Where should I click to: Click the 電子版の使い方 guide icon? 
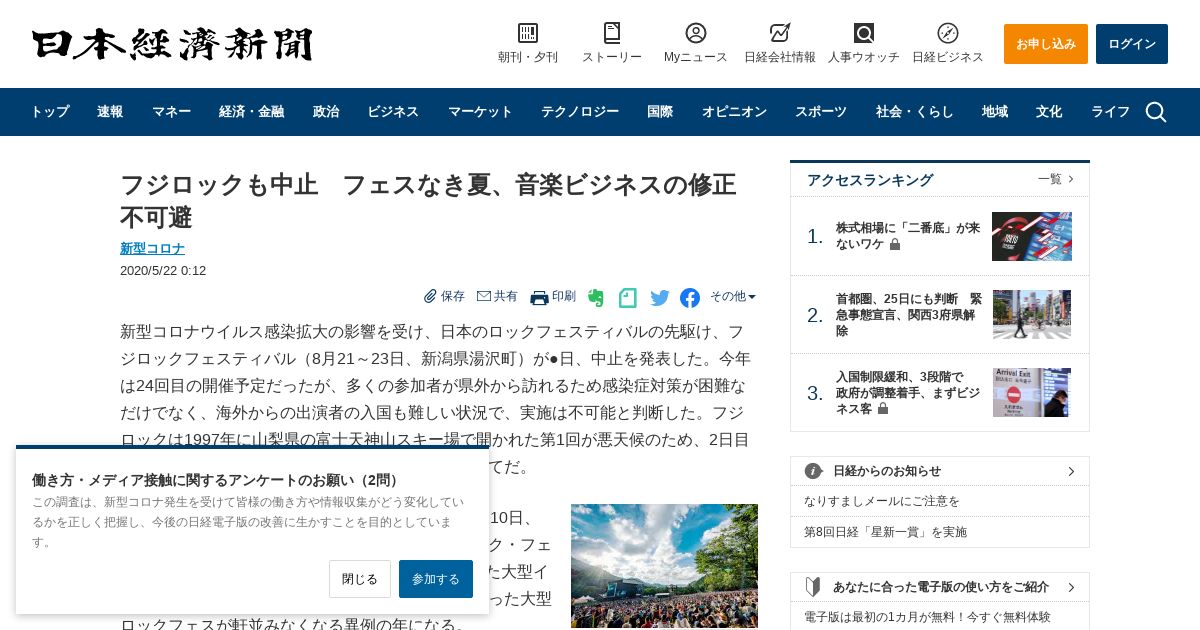click(x=813, y=587)
